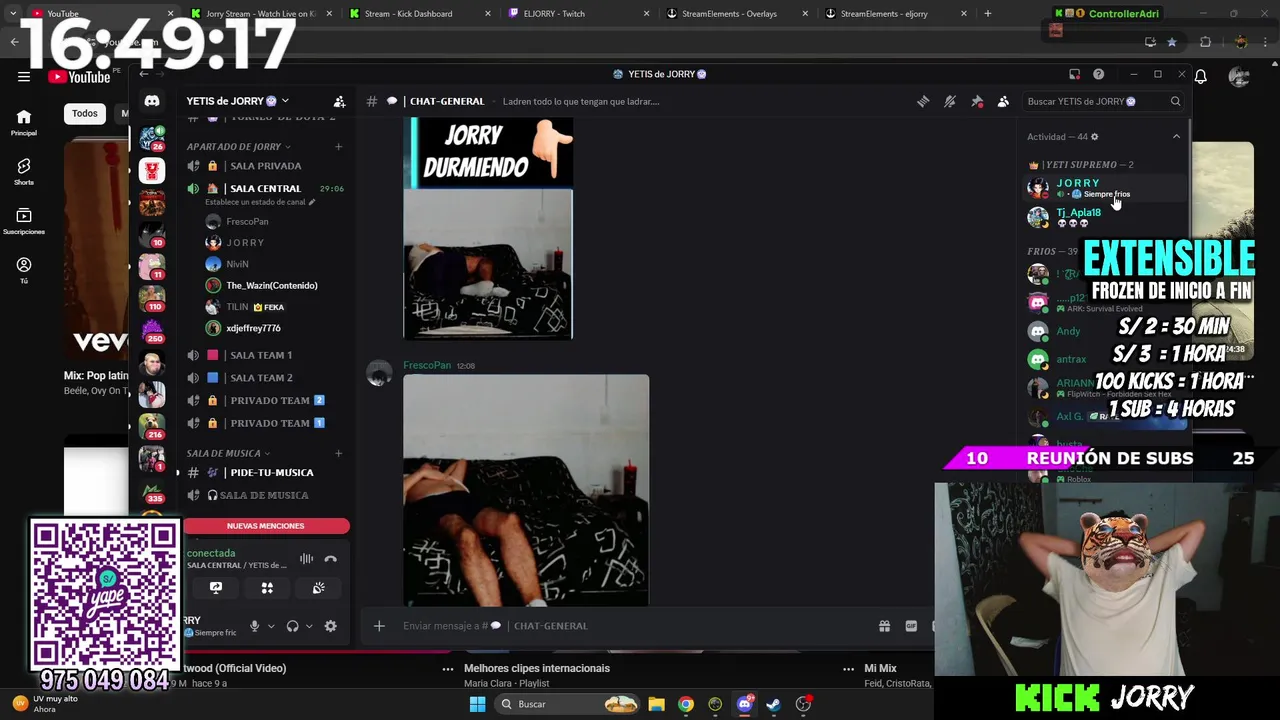
Task: Select server icon with 110 badge
Action: (x=152, y=299)
